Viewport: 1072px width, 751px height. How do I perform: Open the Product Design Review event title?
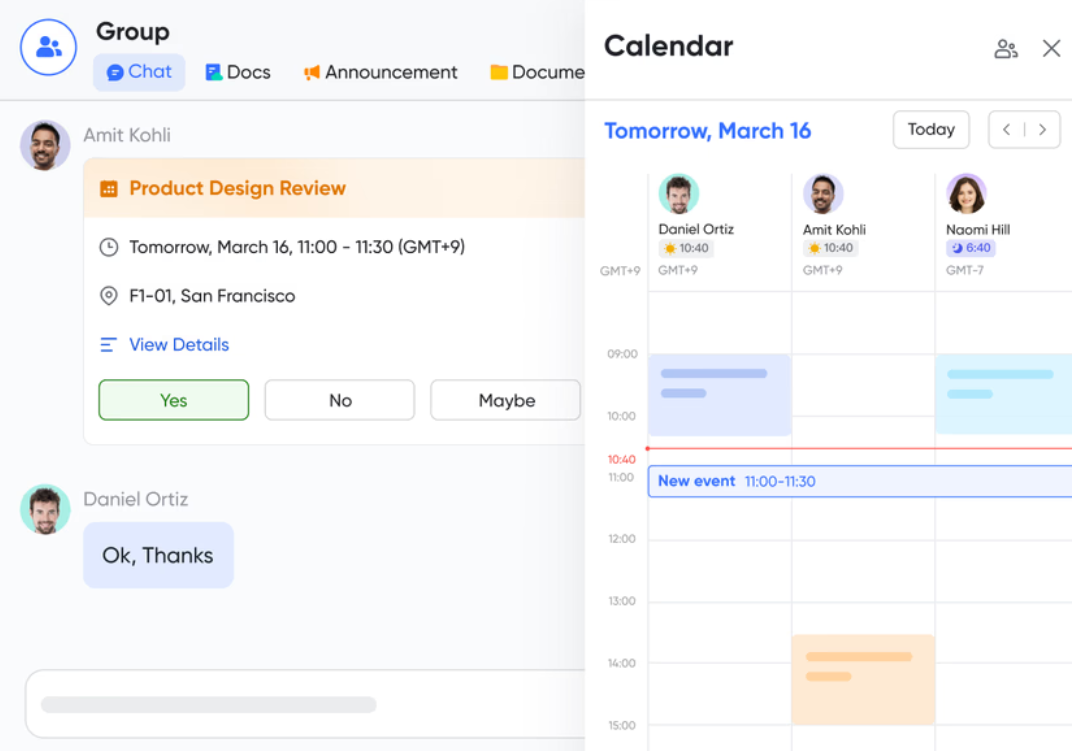pyautogui.click(x=237, y=188)
